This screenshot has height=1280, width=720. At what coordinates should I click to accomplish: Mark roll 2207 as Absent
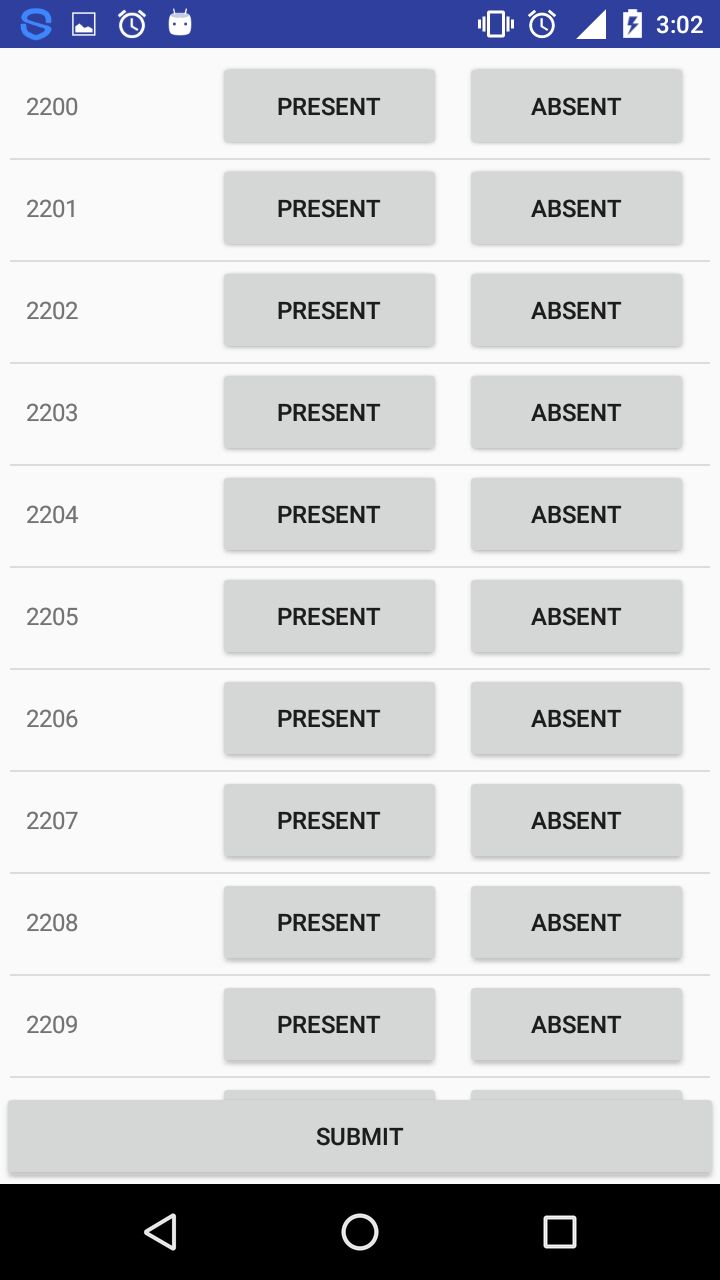pos(576,820)
